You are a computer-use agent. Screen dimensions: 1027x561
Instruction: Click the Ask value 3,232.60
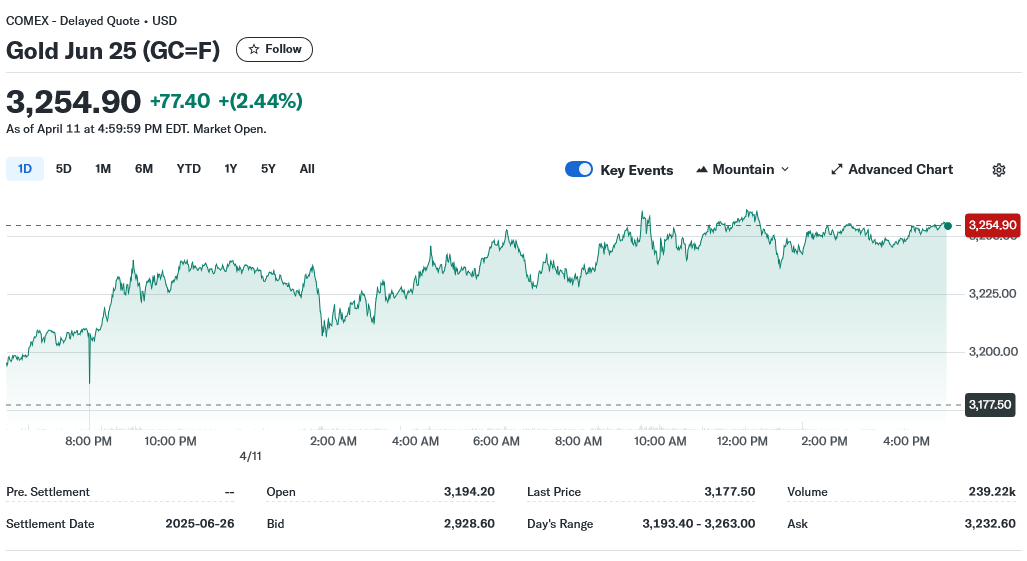tap(990, 524)
